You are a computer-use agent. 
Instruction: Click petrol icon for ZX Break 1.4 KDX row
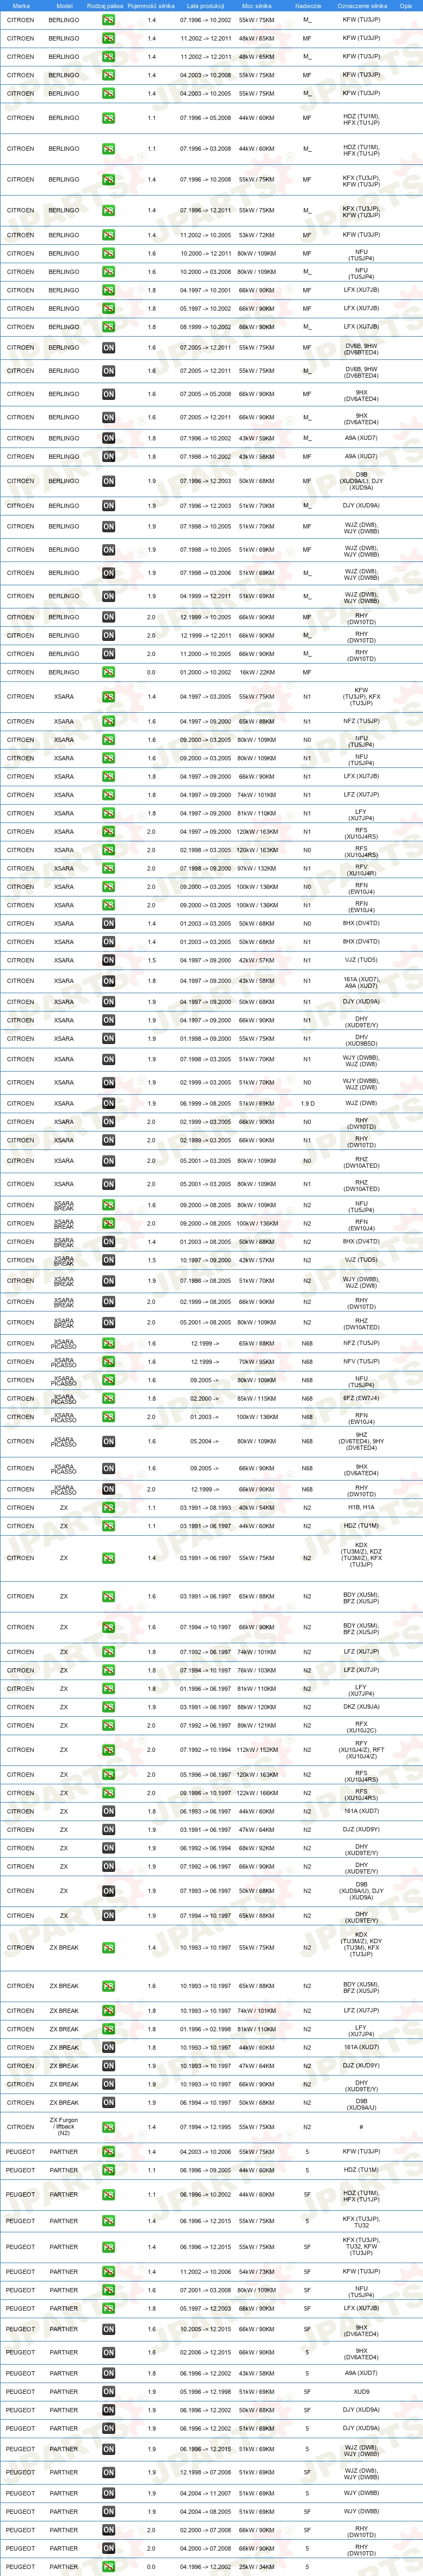pyautogui.click(x=108, y=1948)
